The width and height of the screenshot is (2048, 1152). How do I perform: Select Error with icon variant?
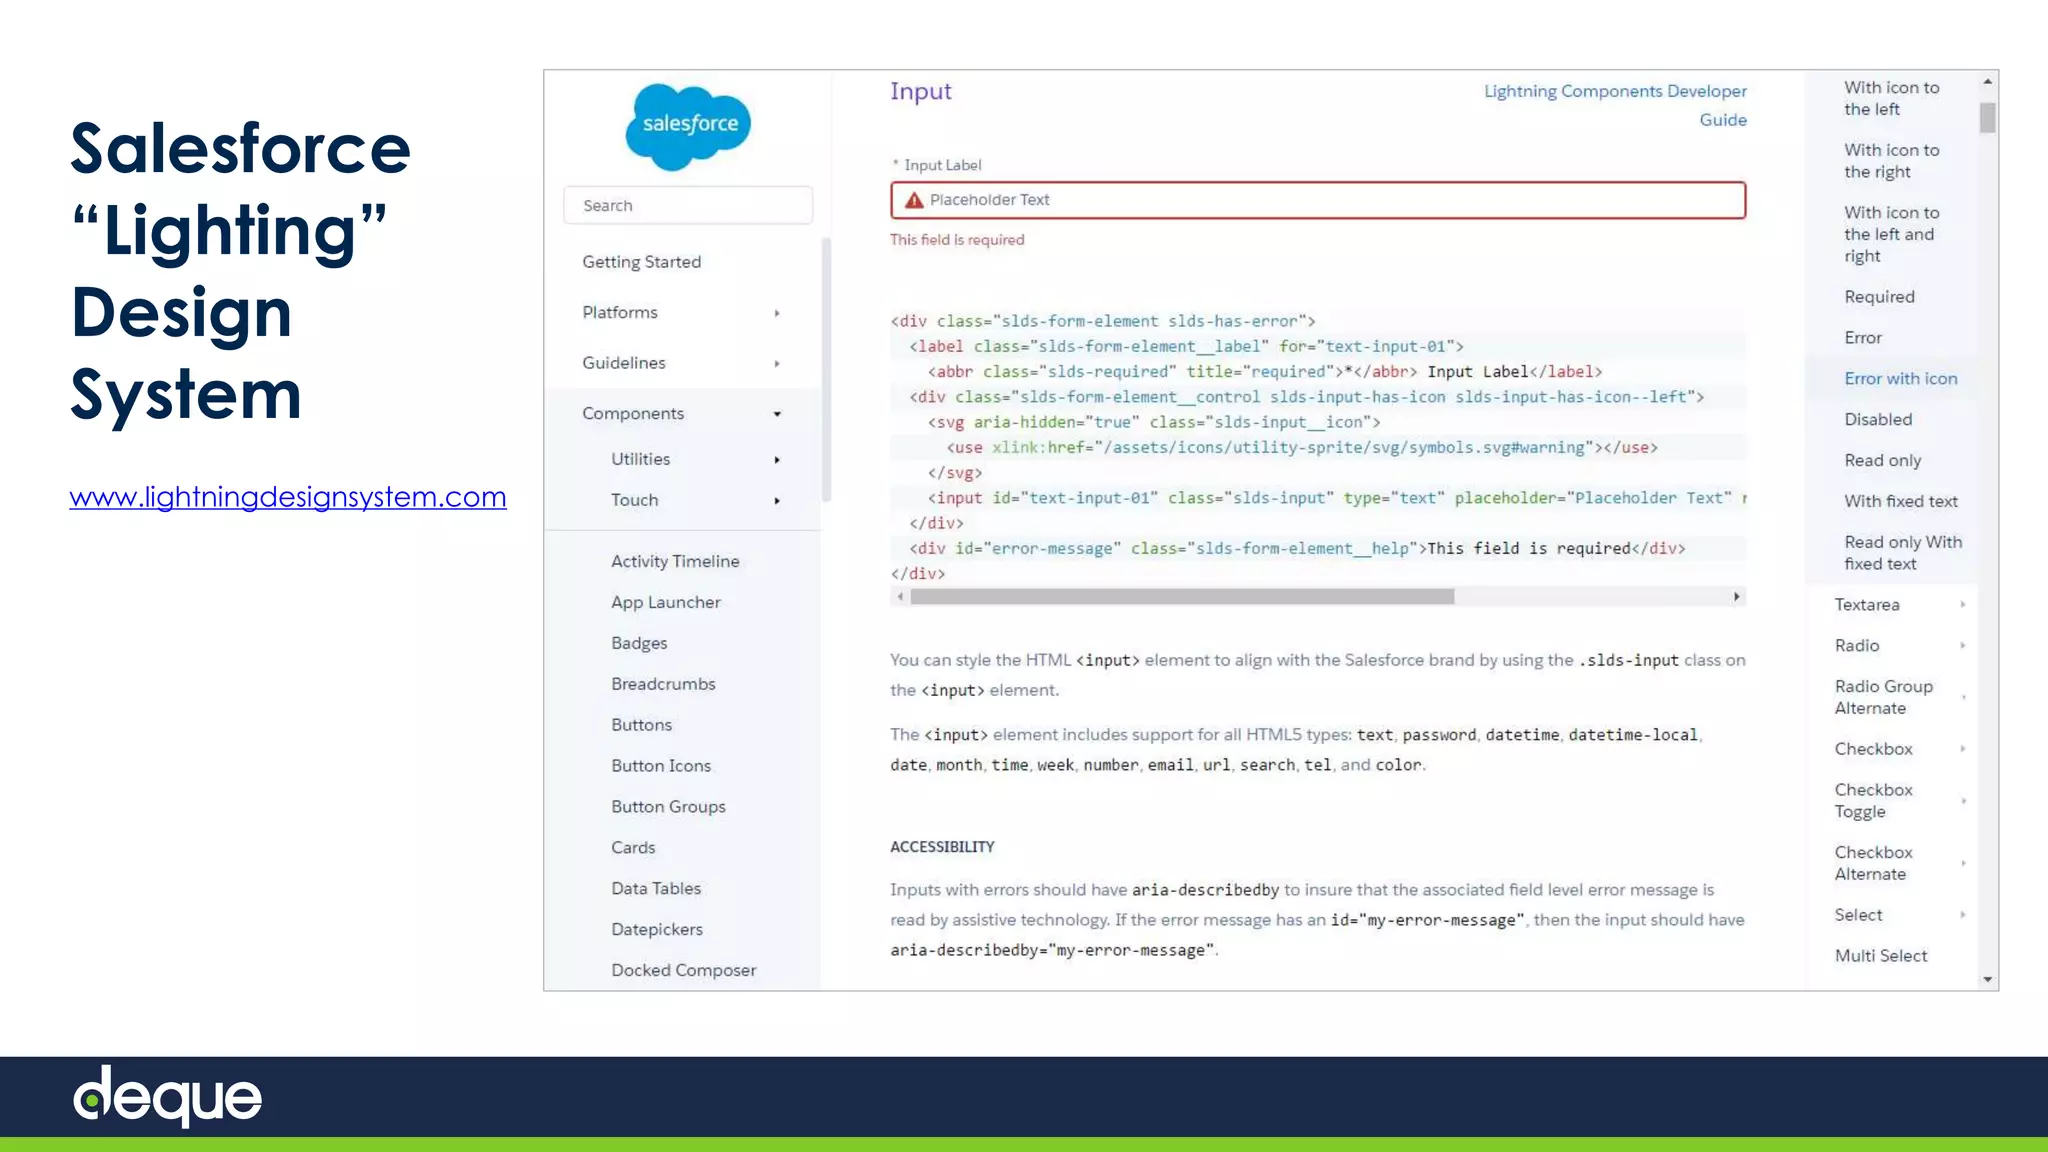(1900, 379)
